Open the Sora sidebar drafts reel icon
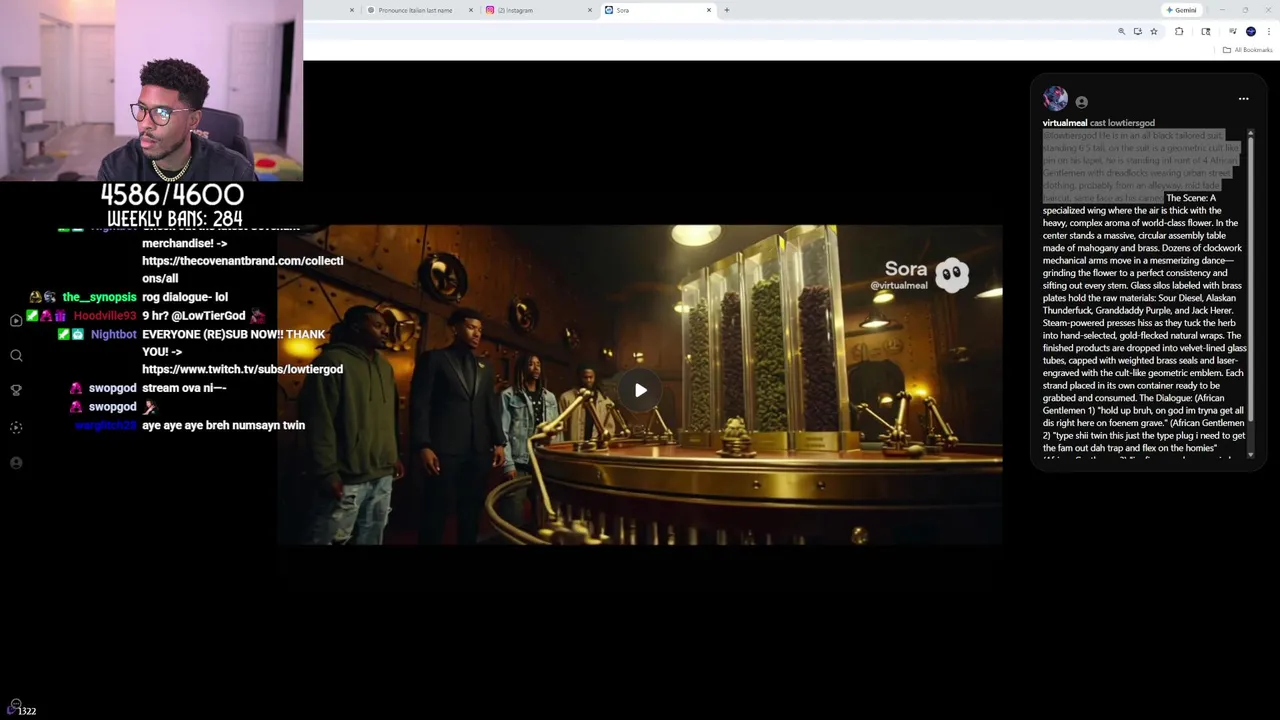Viewport: 1280px width, 720px height. [x=16, y=427]
